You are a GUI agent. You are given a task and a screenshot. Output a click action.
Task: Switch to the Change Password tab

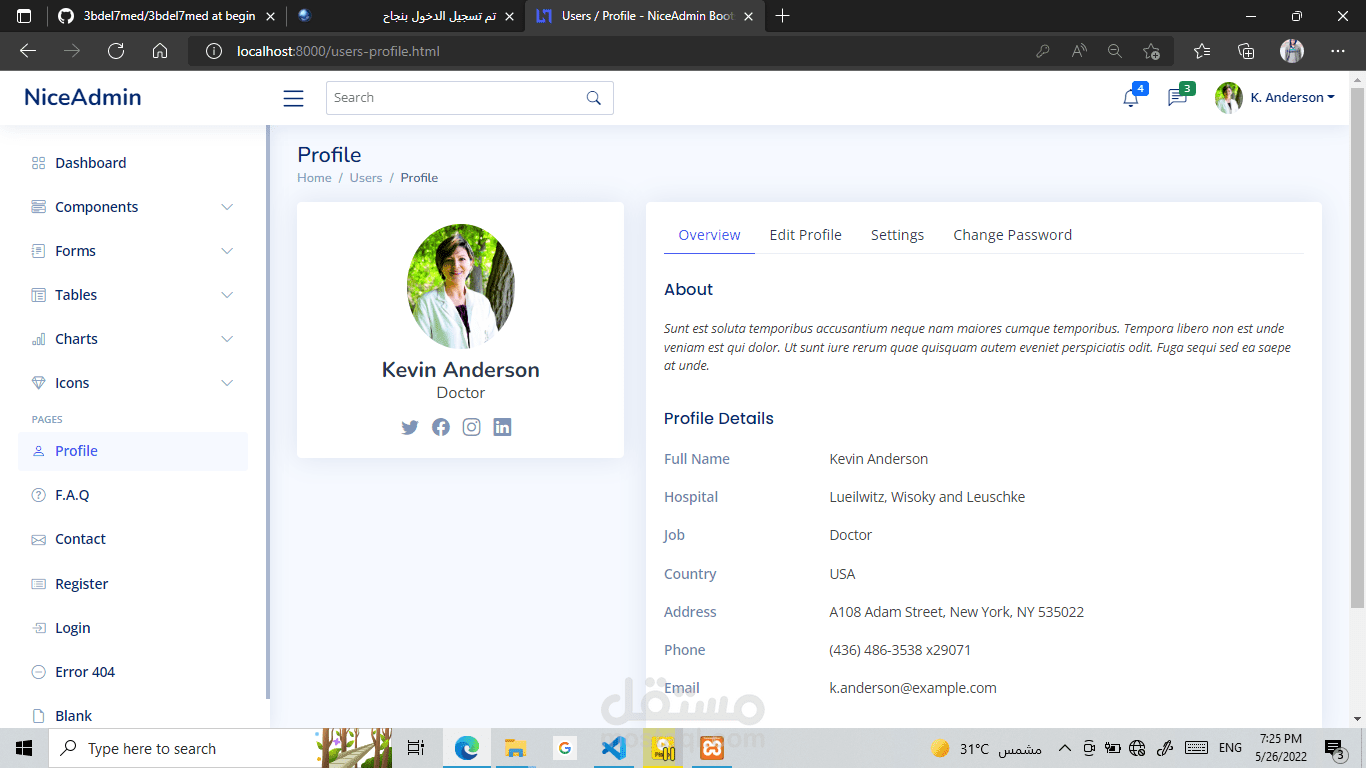click(1012, 235)
